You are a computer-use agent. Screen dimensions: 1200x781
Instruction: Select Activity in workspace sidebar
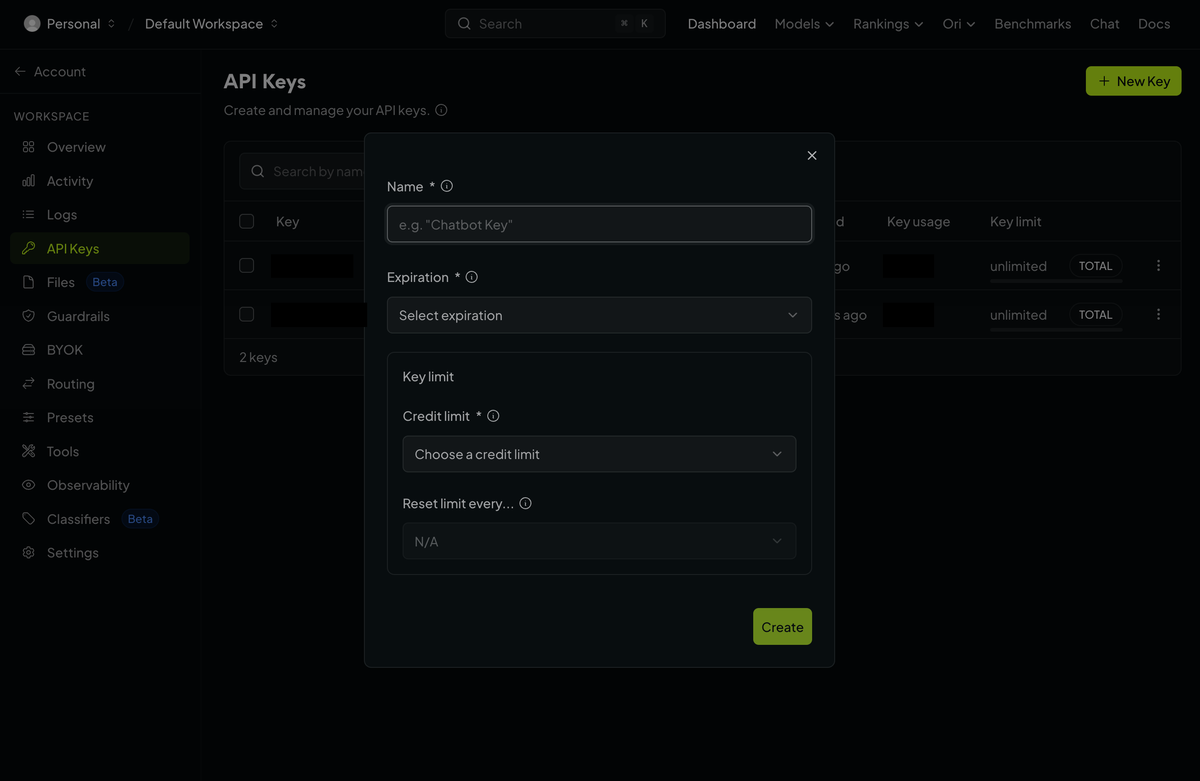tap(100, 181)
